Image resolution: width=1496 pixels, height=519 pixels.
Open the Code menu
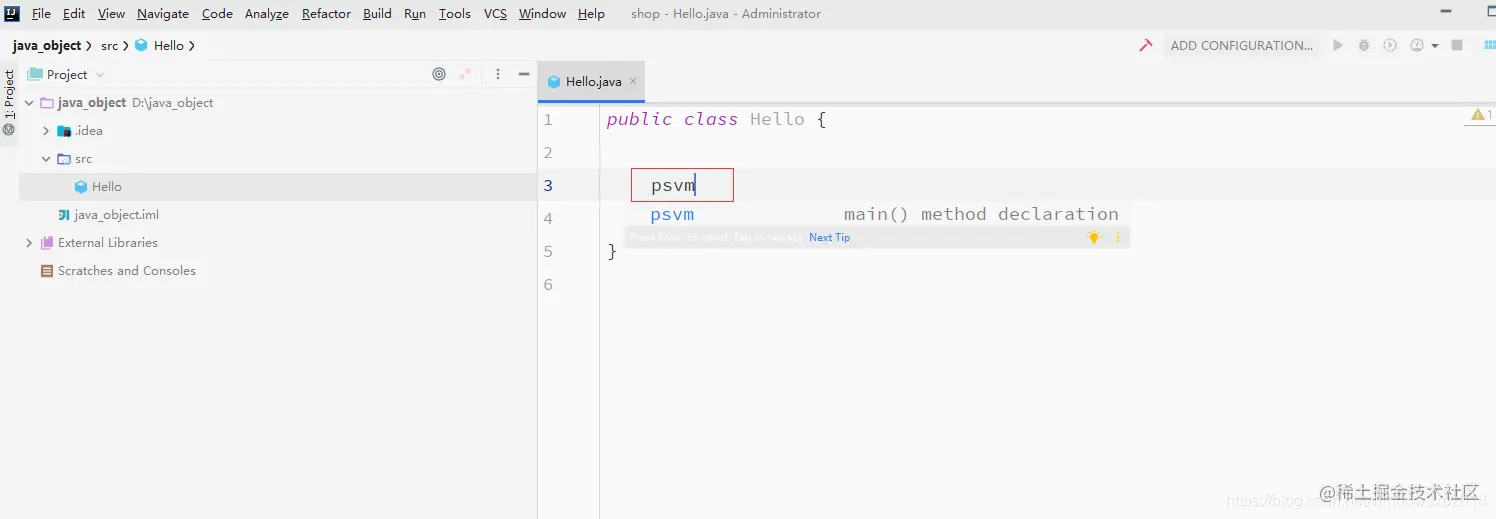(217, 14)
